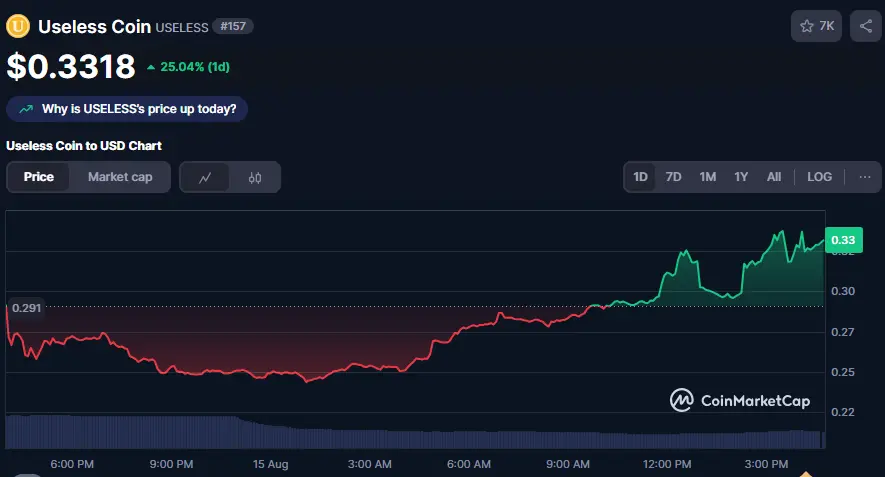The height and width of the screenshot is (477, 885).
Task: Click the 6:00 PM time axis label
Action: 72,464
